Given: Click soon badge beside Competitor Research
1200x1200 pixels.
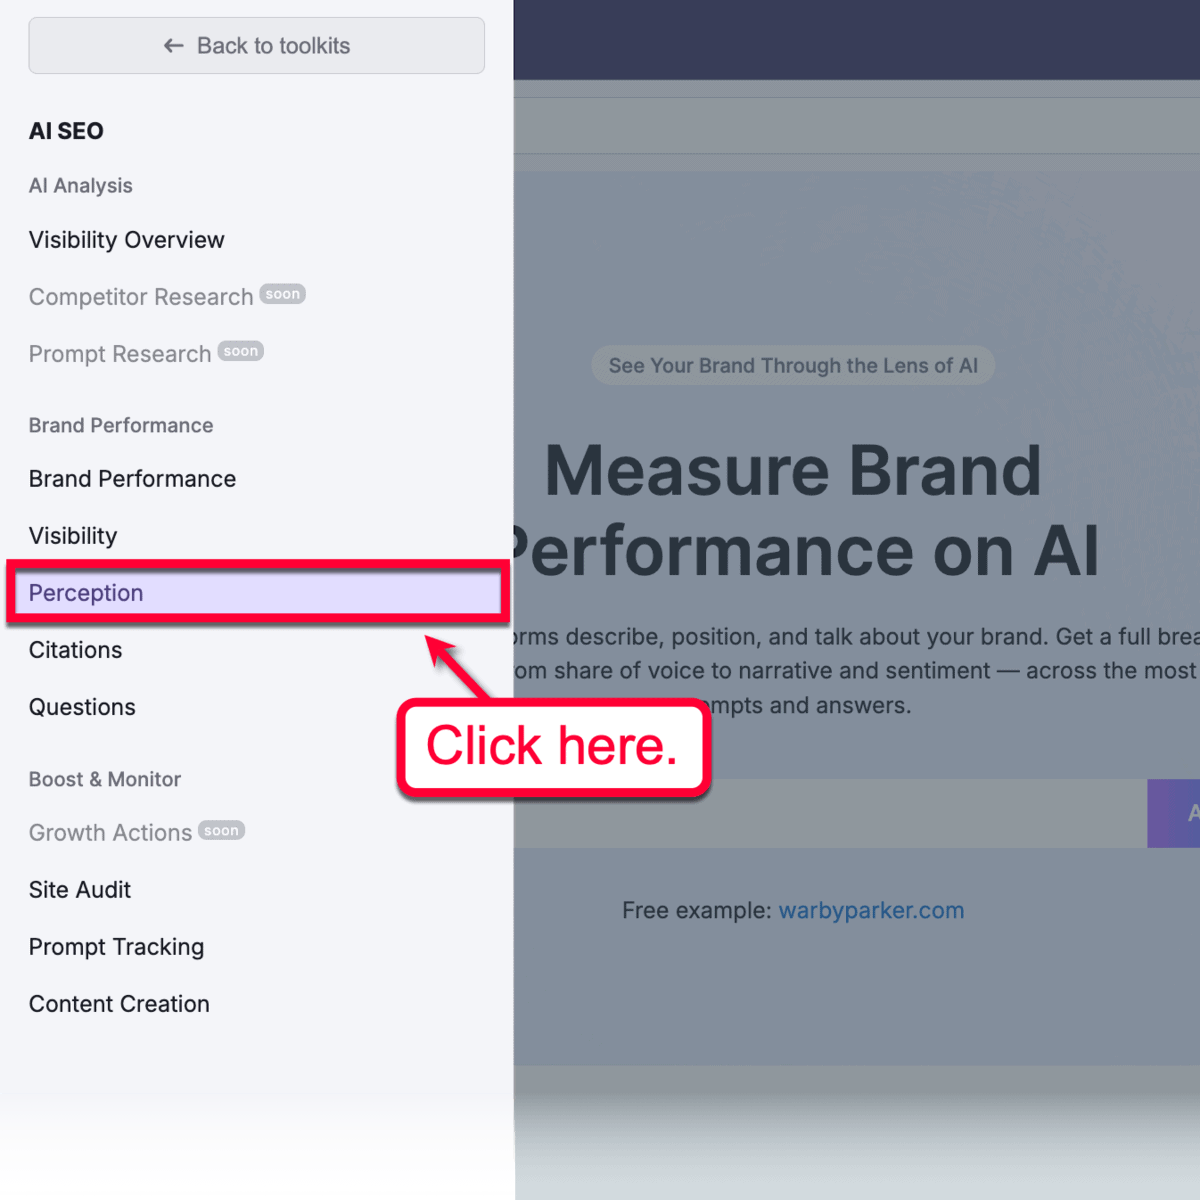Looking at the screenshot, I should coord(282,294).
